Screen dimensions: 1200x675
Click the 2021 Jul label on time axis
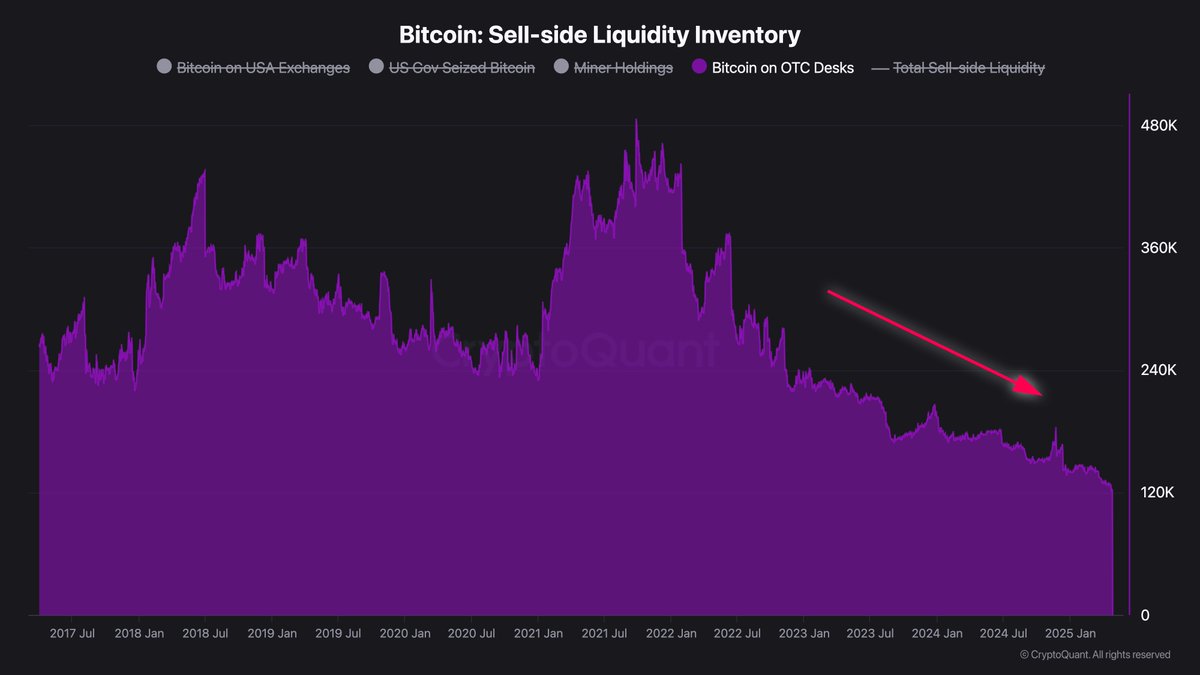[603, 634]
